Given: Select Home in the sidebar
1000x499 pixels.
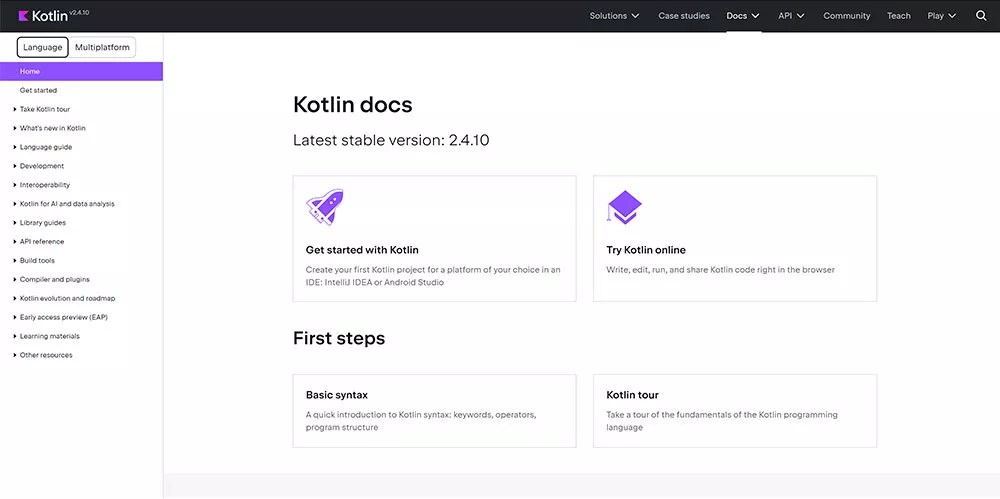Looking at the screenshot, I should tap(81, 71).
